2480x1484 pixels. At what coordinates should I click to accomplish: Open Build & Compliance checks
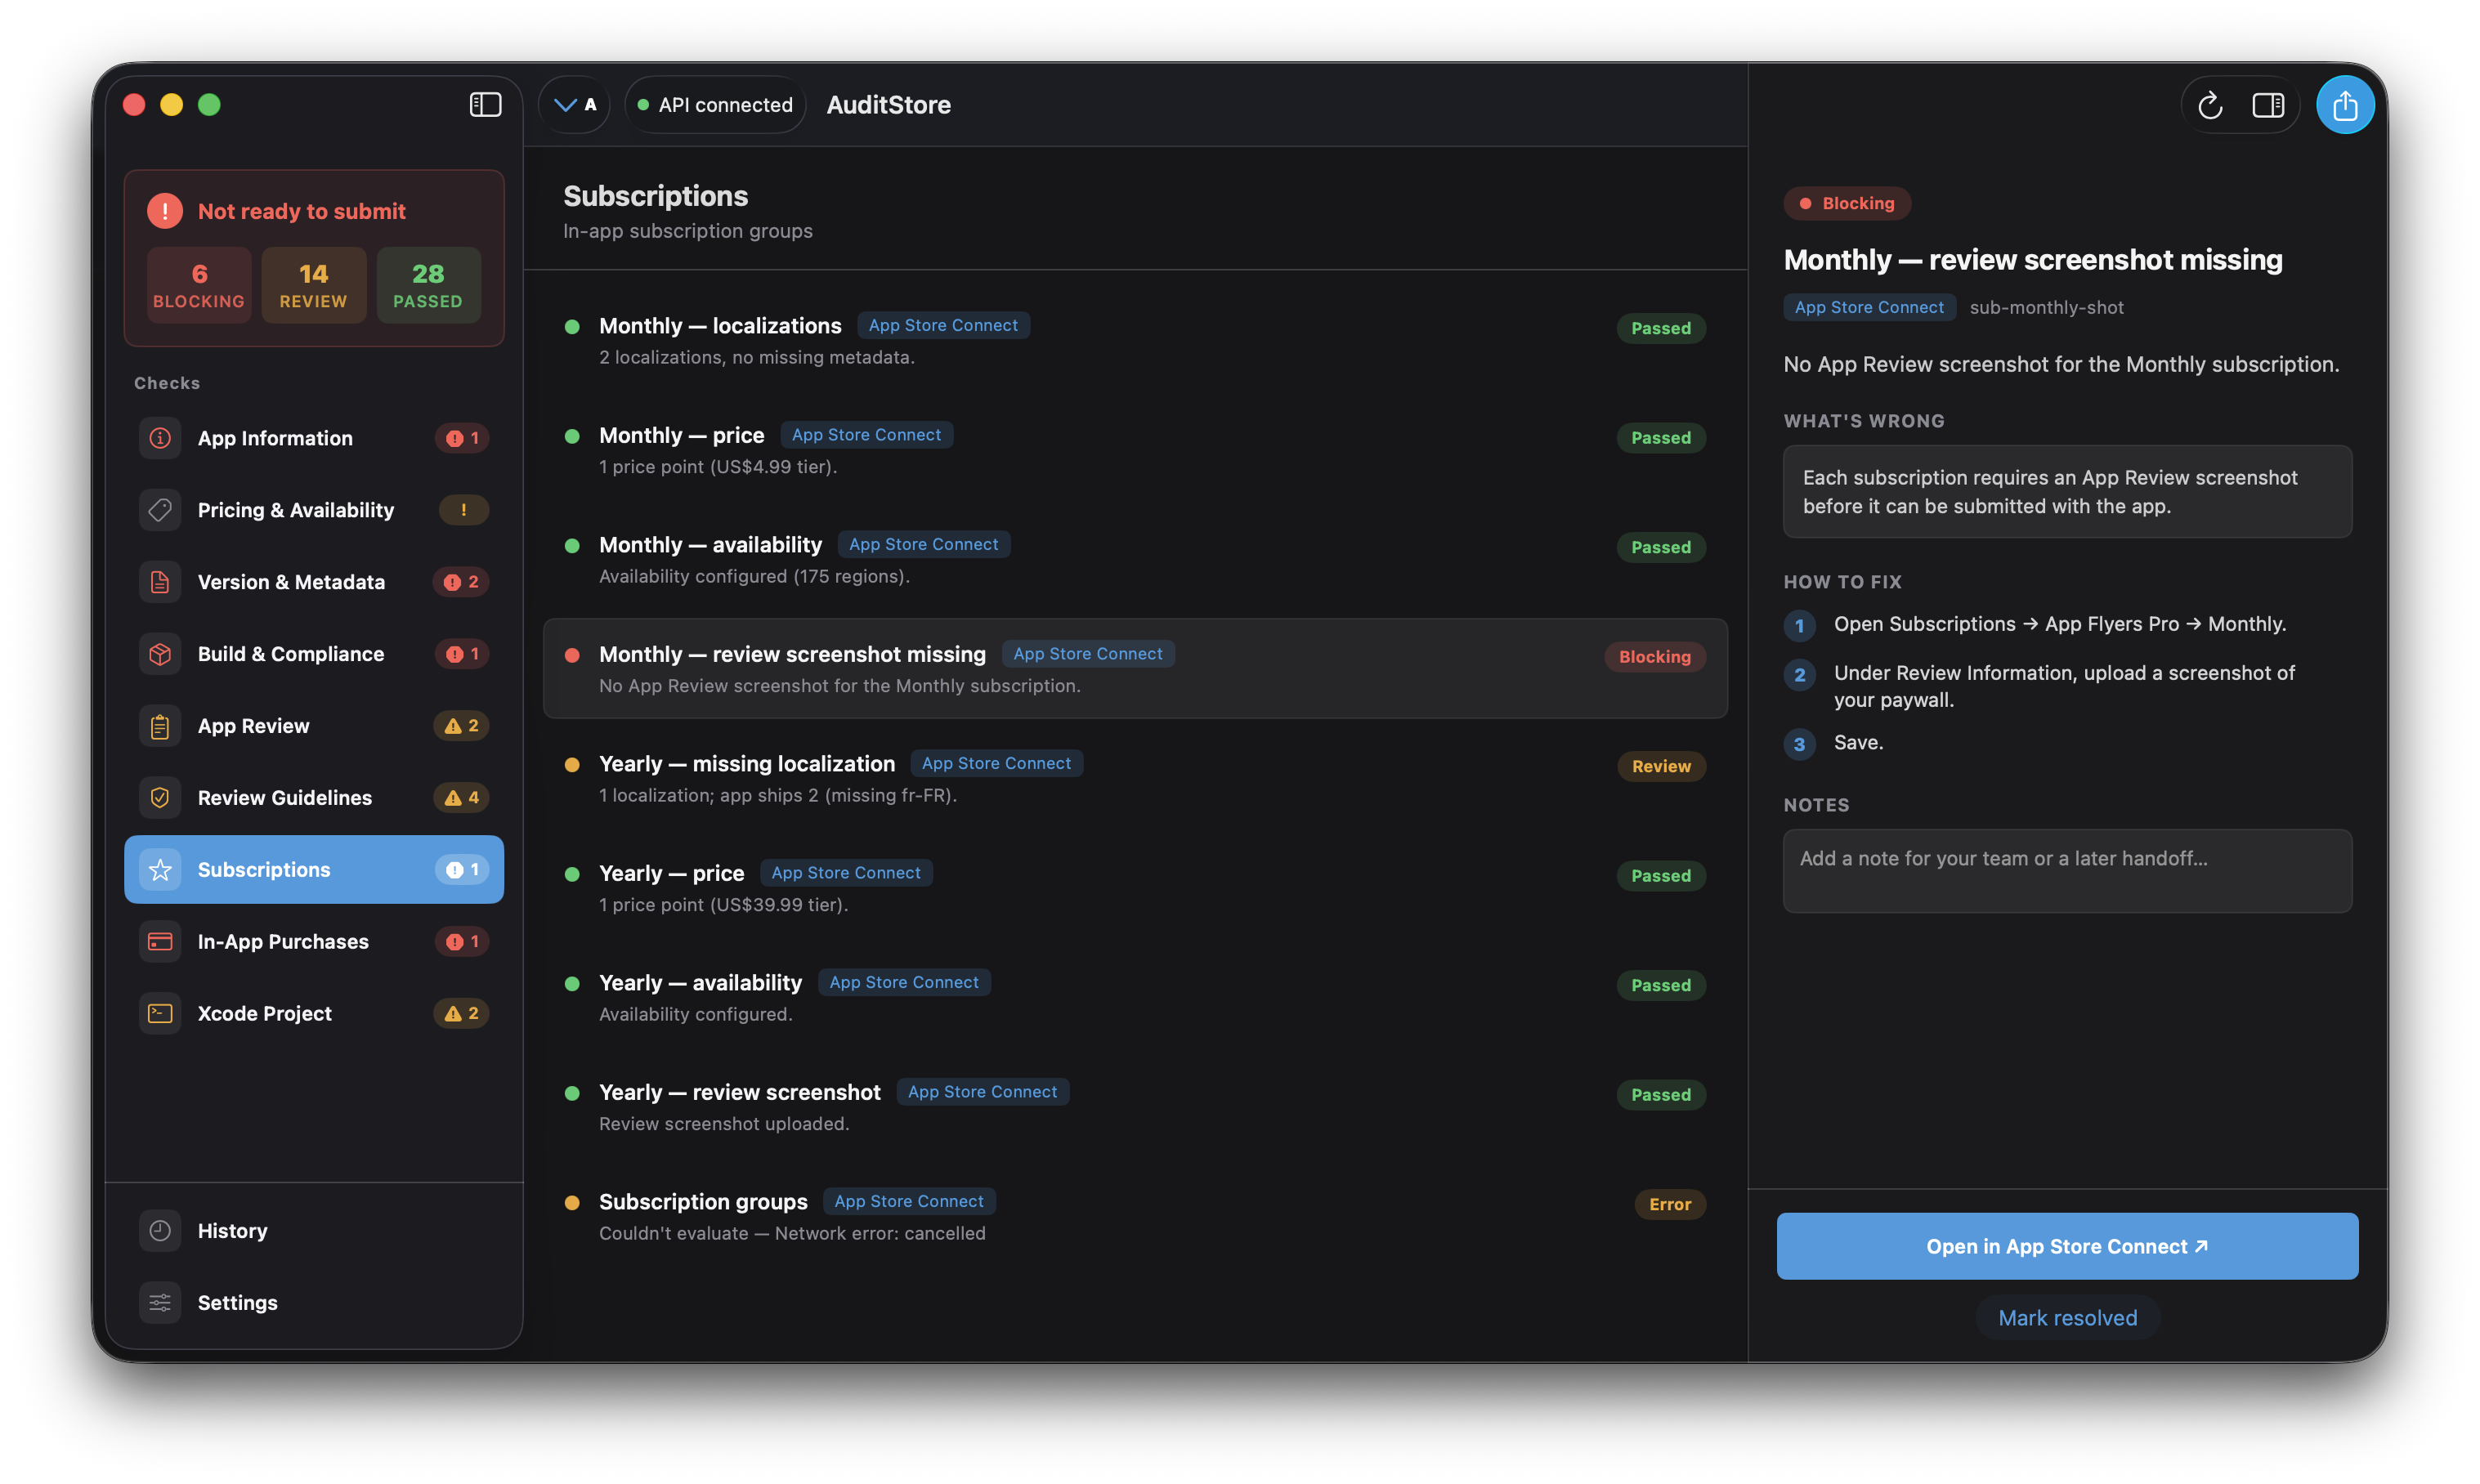coord(314,654)
